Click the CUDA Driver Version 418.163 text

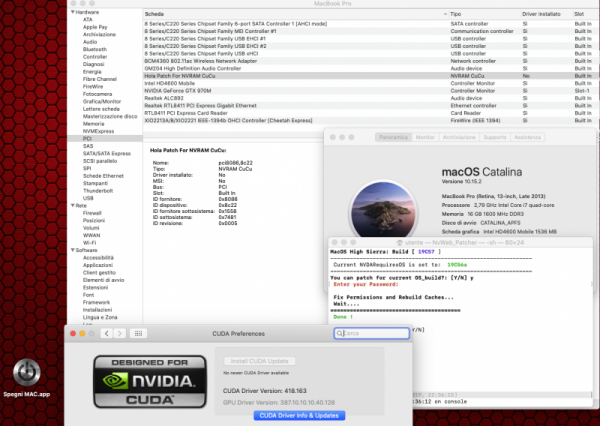(x=264, y=391)
